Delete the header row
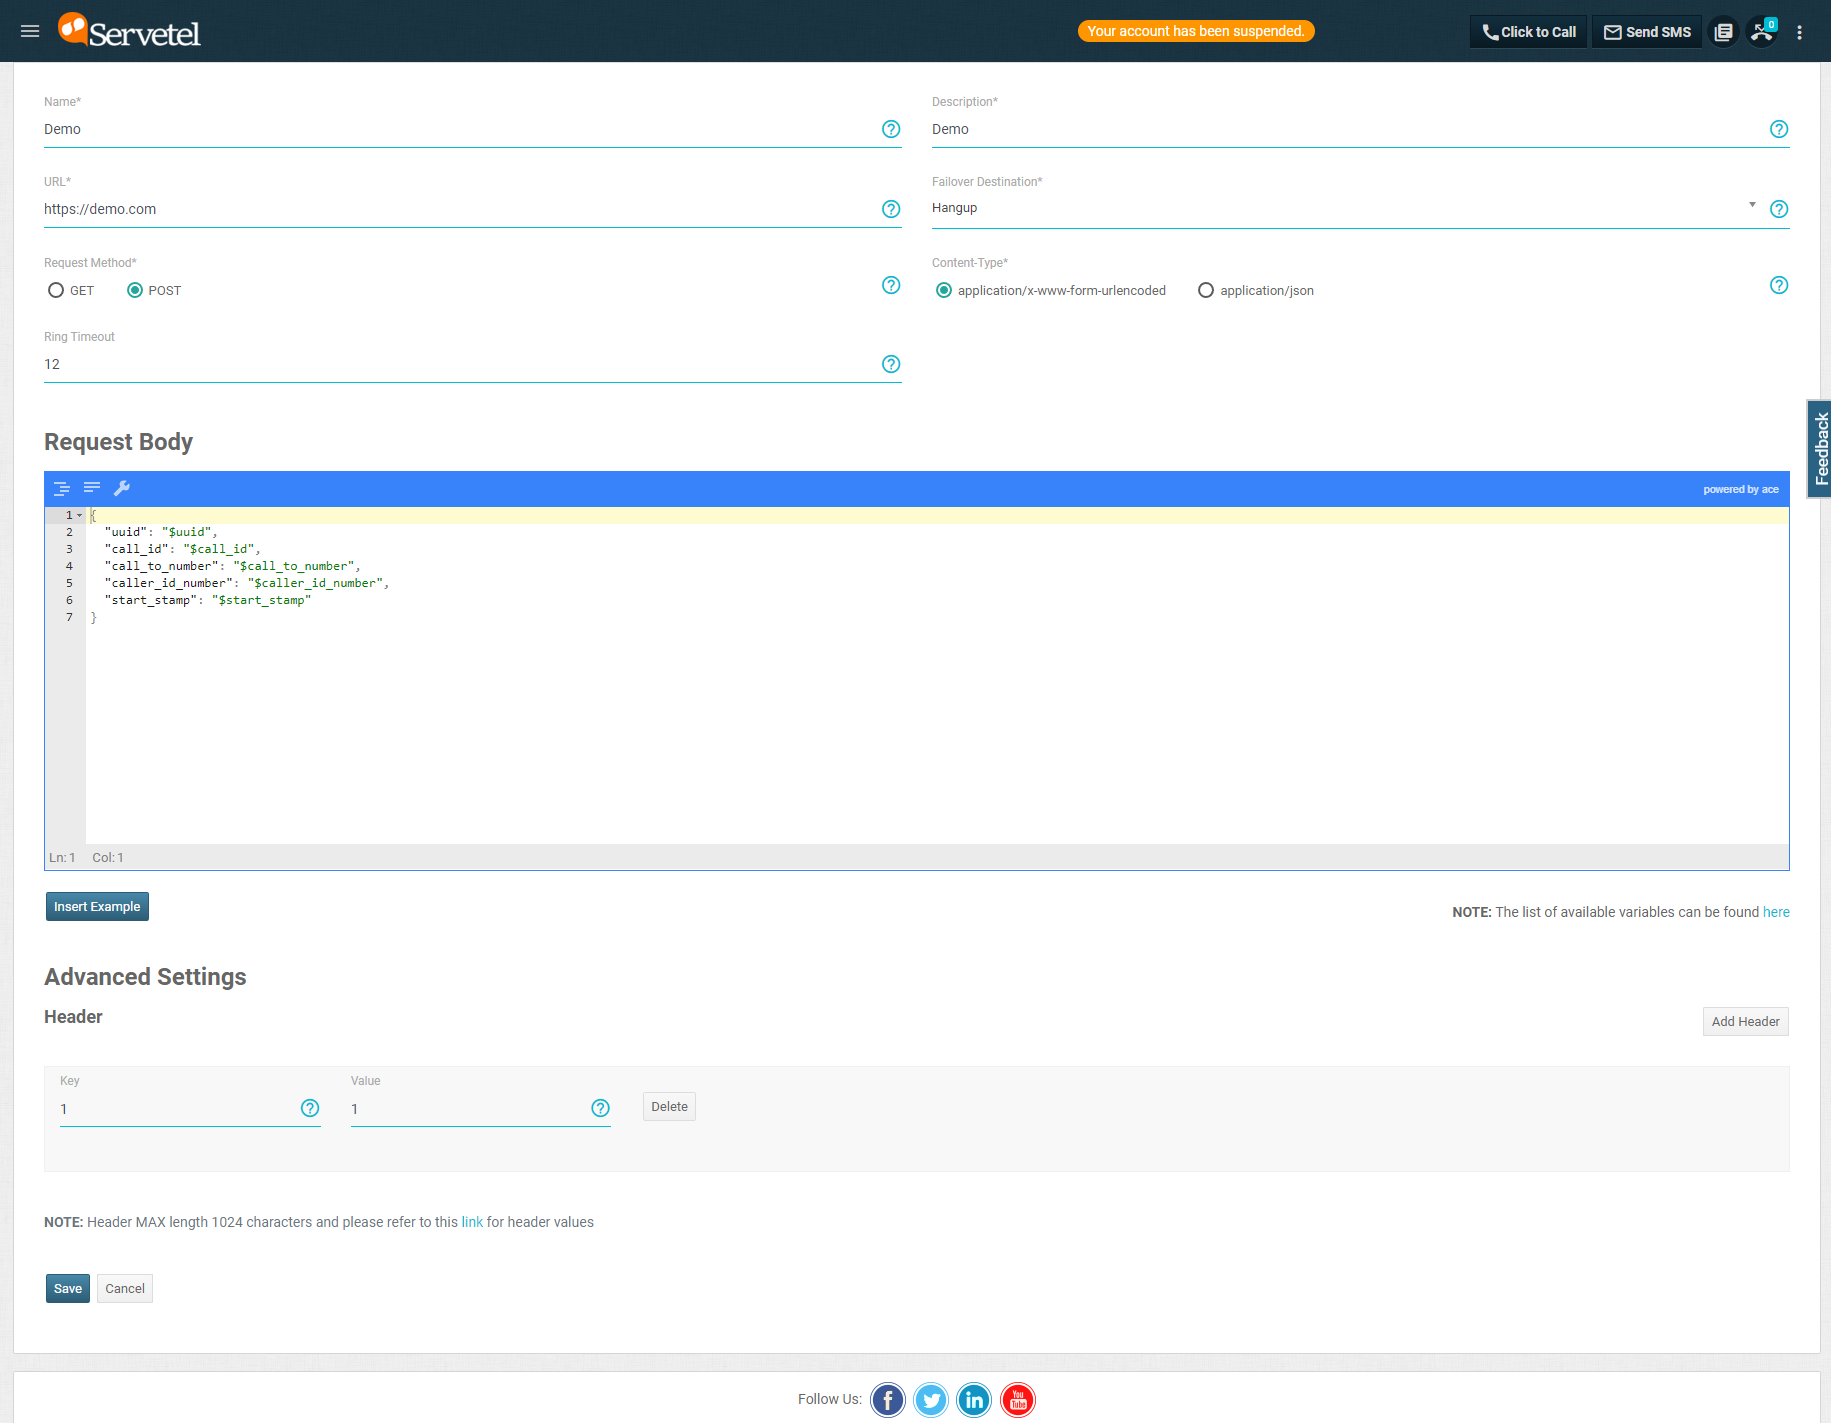The image size is (1831, 1423). tap(669, 1106)
